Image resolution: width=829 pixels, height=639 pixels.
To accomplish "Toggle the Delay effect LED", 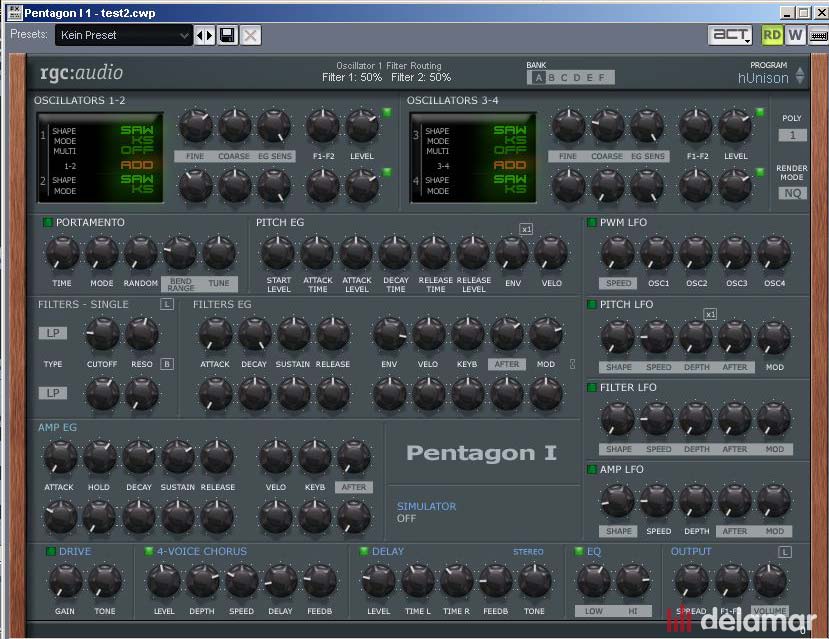I will click(x=364, y=551).
